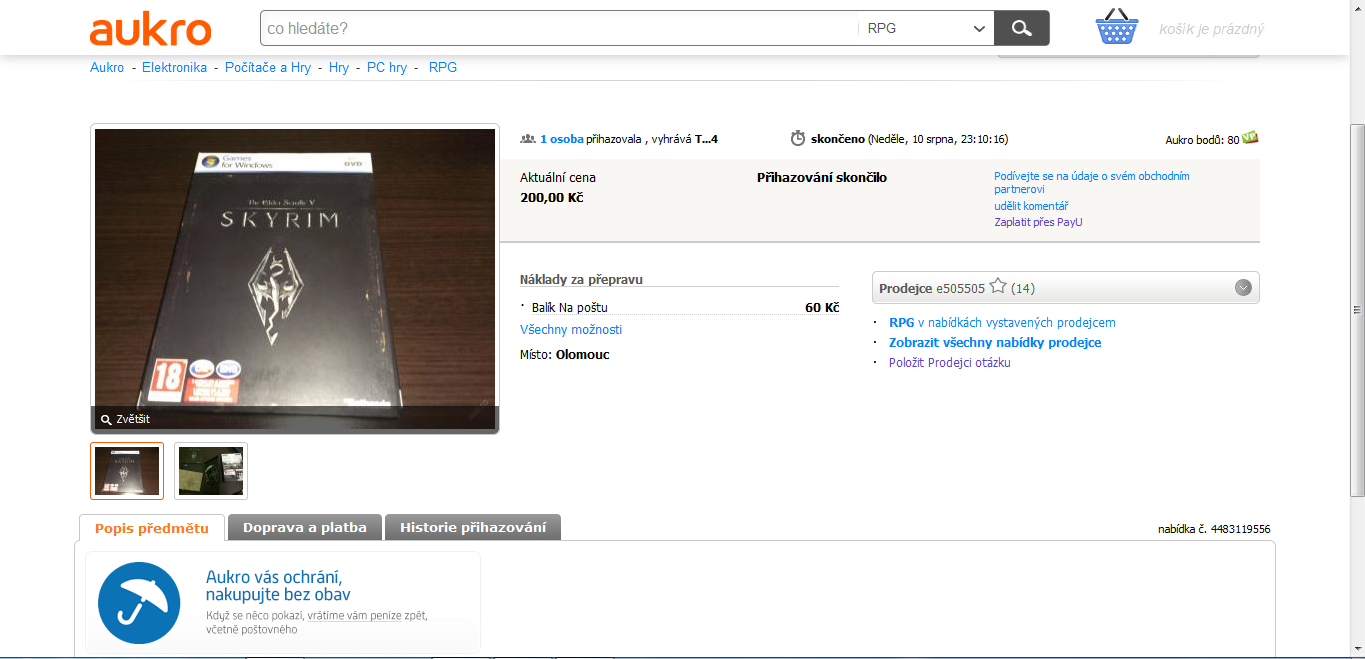The width and height of the screenshot is (1365, 659).
Task: Open Historie přihazování tab
Action: click(x=473, y=527)
